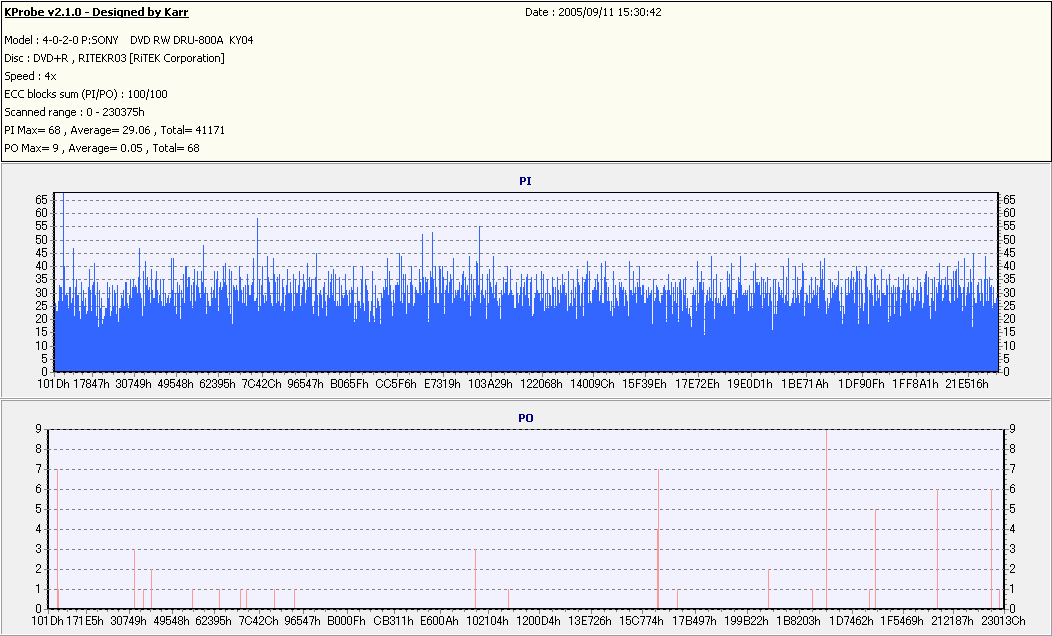Viewport: 1052px width, 636px height.
Task: Select the 1F5469h axis label
Action: coord(902,621)
